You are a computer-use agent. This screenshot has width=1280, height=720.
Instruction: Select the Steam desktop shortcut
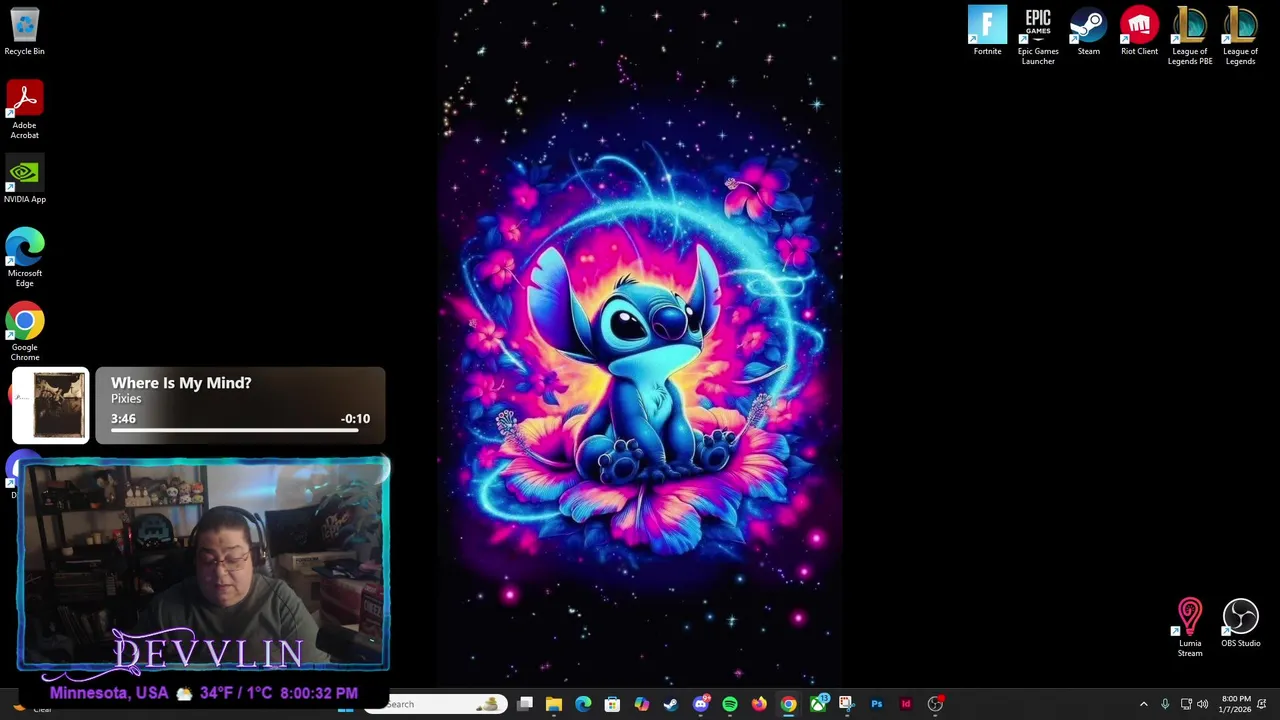click(x=1088, y=31)
